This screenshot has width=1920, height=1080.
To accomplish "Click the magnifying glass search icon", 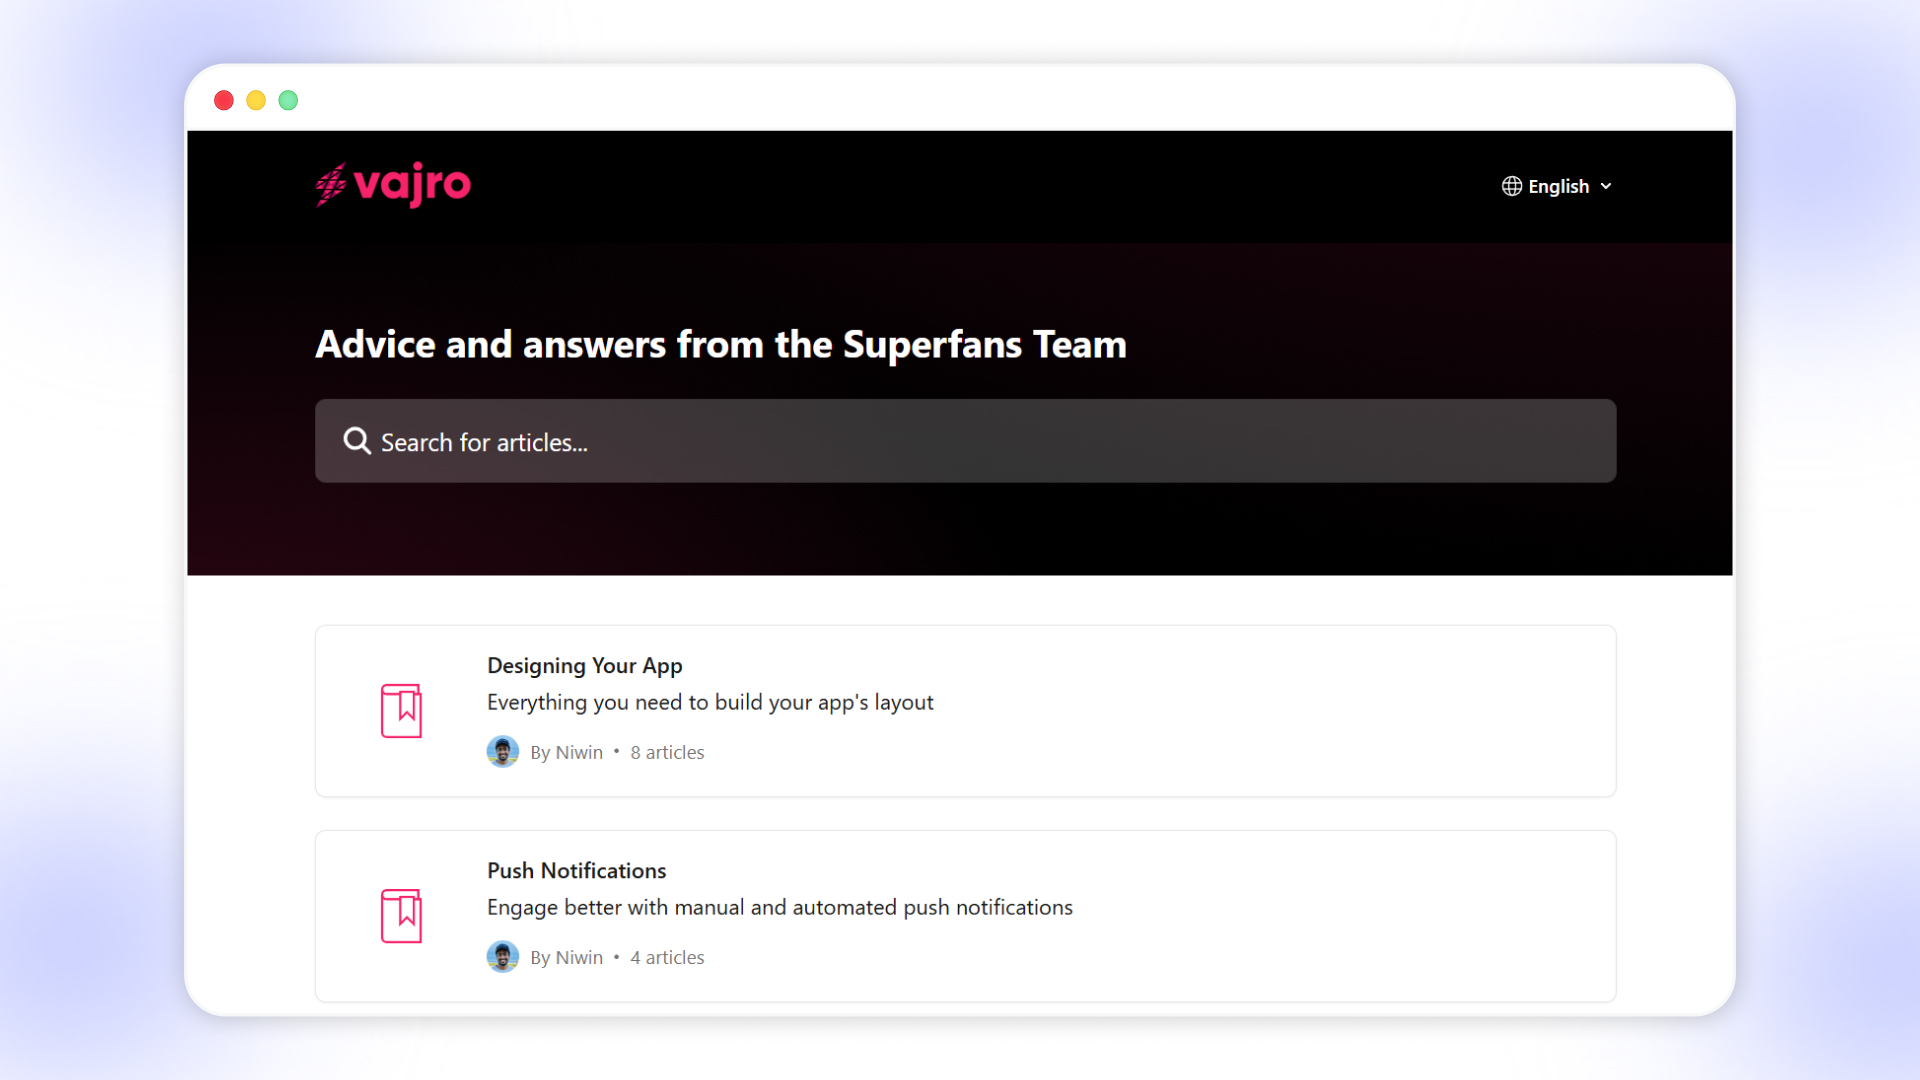I will [x=357, y=441].
